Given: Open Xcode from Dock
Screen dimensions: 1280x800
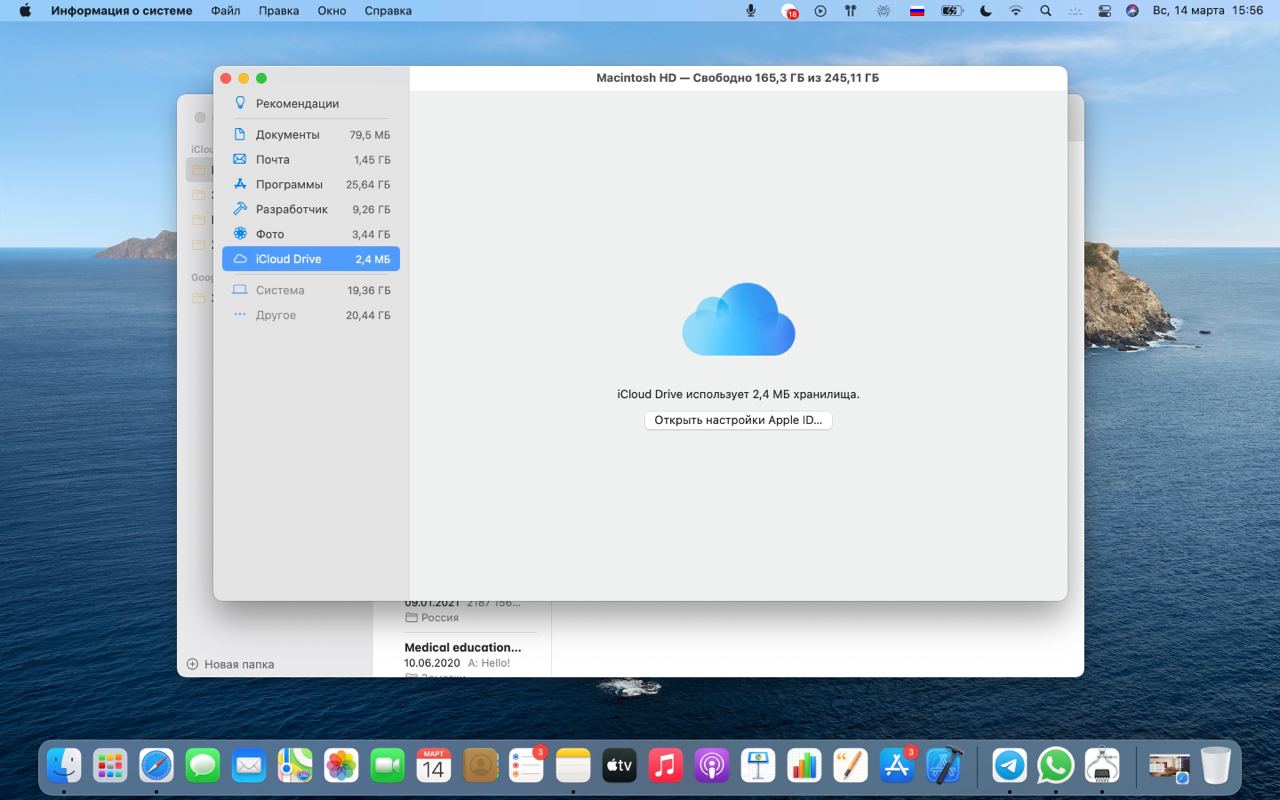Looking at the screenshot, I should coord(943,766).
